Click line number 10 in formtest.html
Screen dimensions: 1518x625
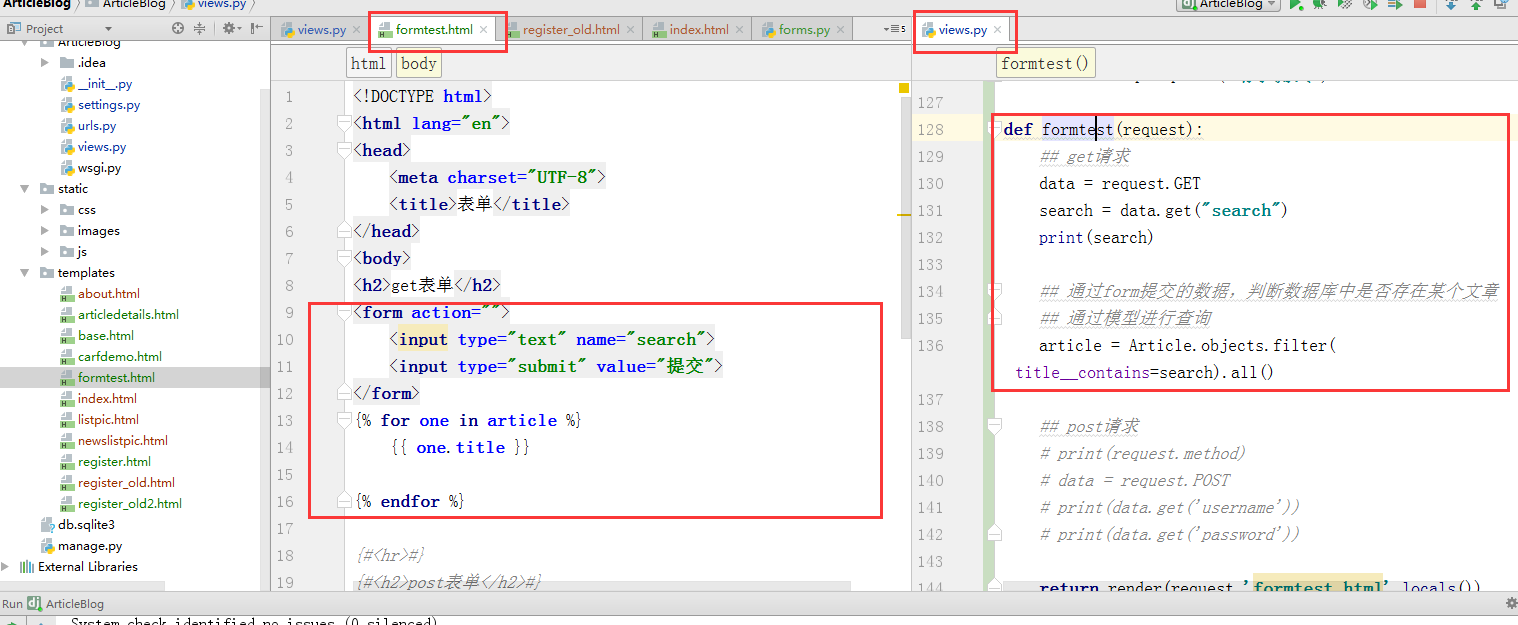(x=286, y=339)
